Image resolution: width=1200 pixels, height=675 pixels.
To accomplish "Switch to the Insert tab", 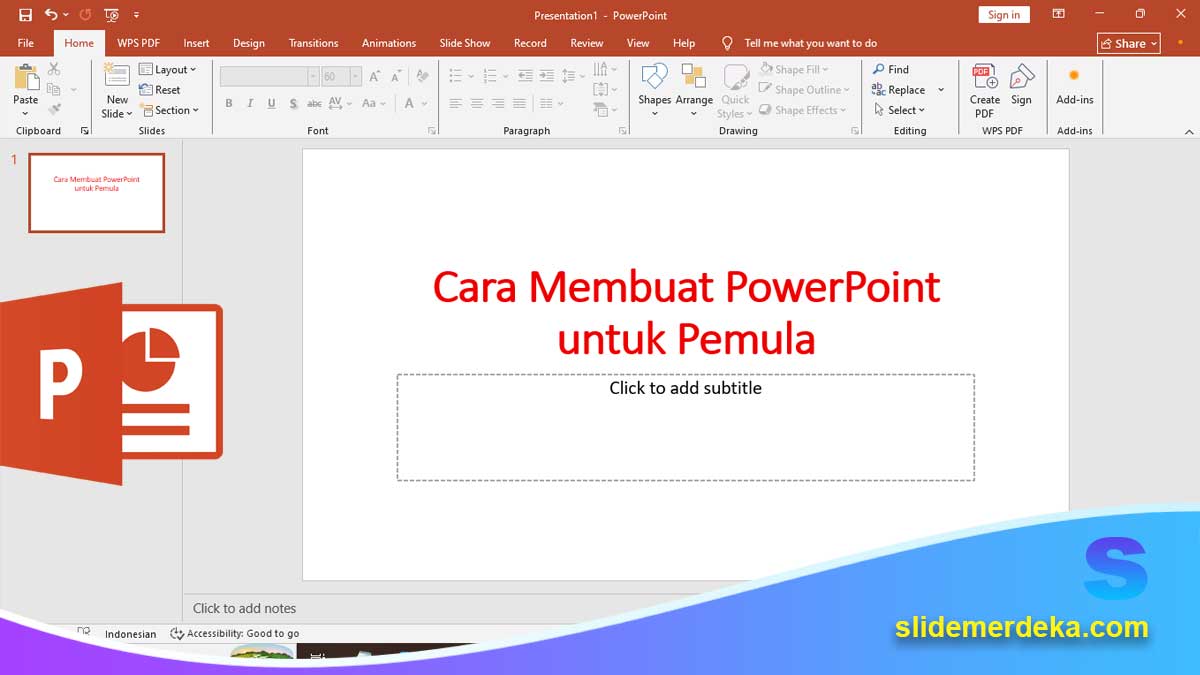I will (197, 43).
